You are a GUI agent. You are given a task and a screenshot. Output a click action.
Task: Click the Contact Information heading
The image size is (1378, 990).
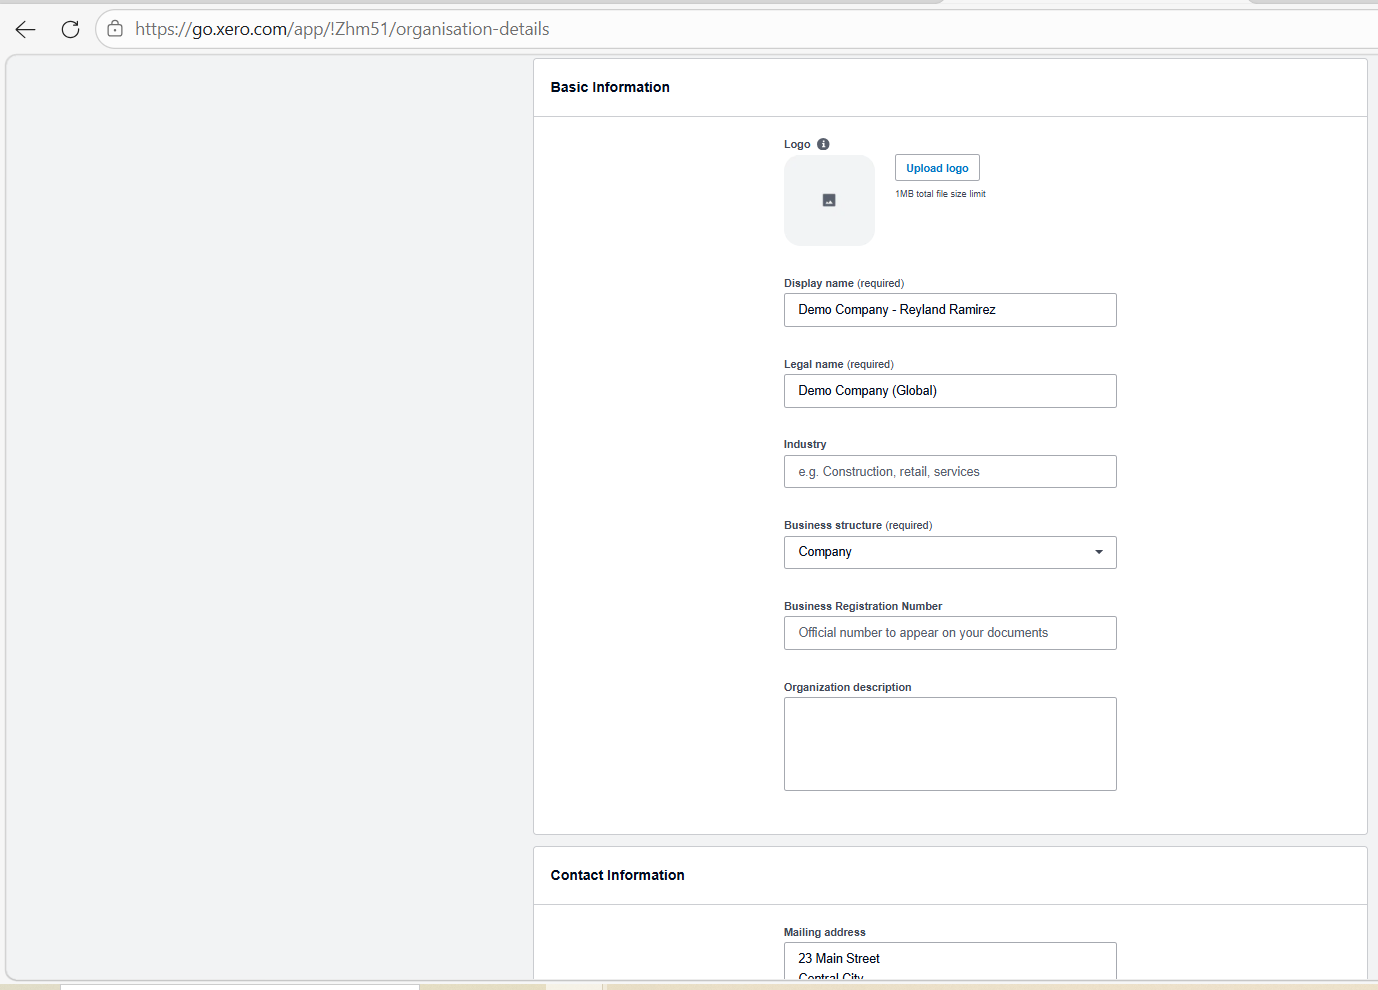click(x=617, y=875)
